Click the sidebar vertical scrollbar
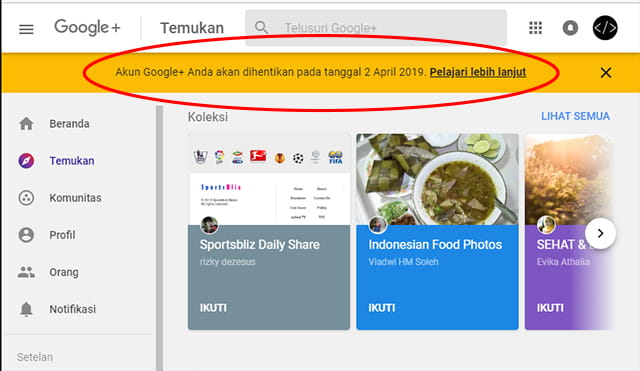Screen dimensions: 640x371 160,238
